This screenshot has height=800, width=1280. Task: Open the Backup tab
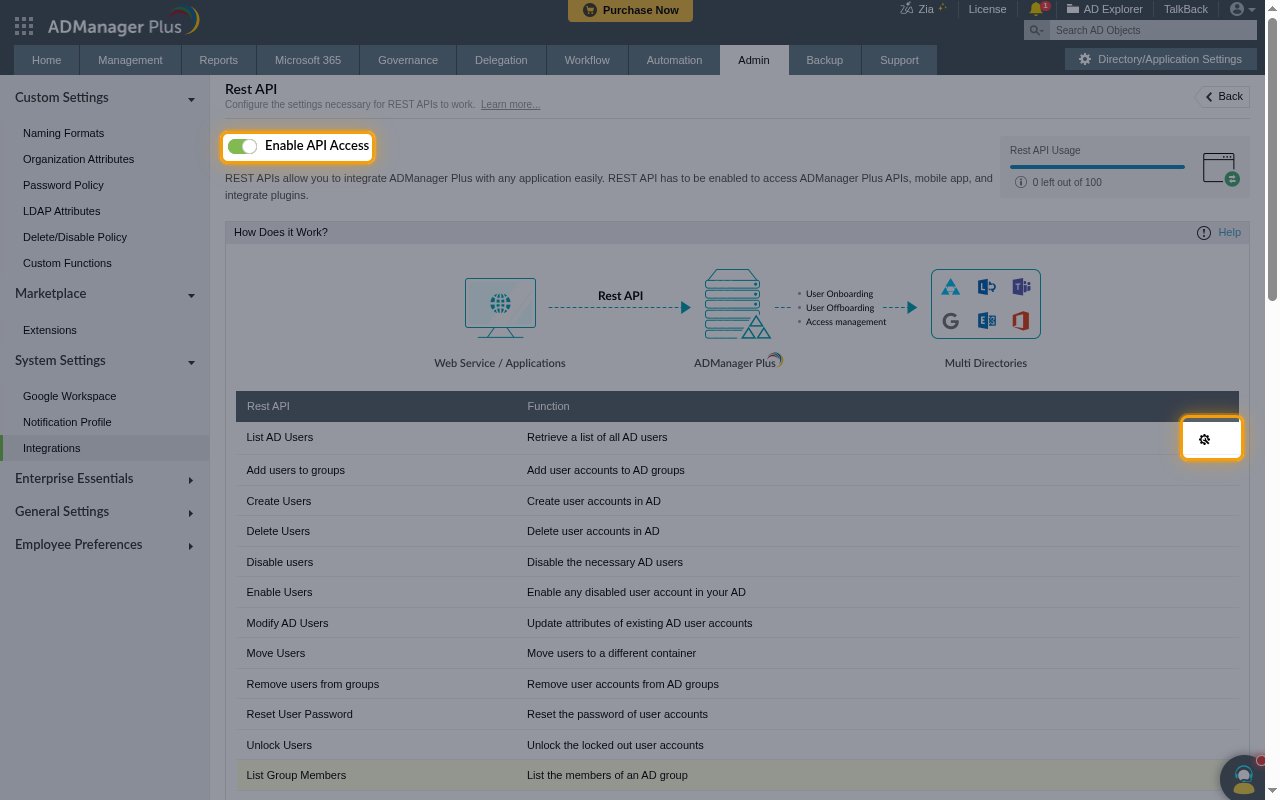tap(824, 60)
